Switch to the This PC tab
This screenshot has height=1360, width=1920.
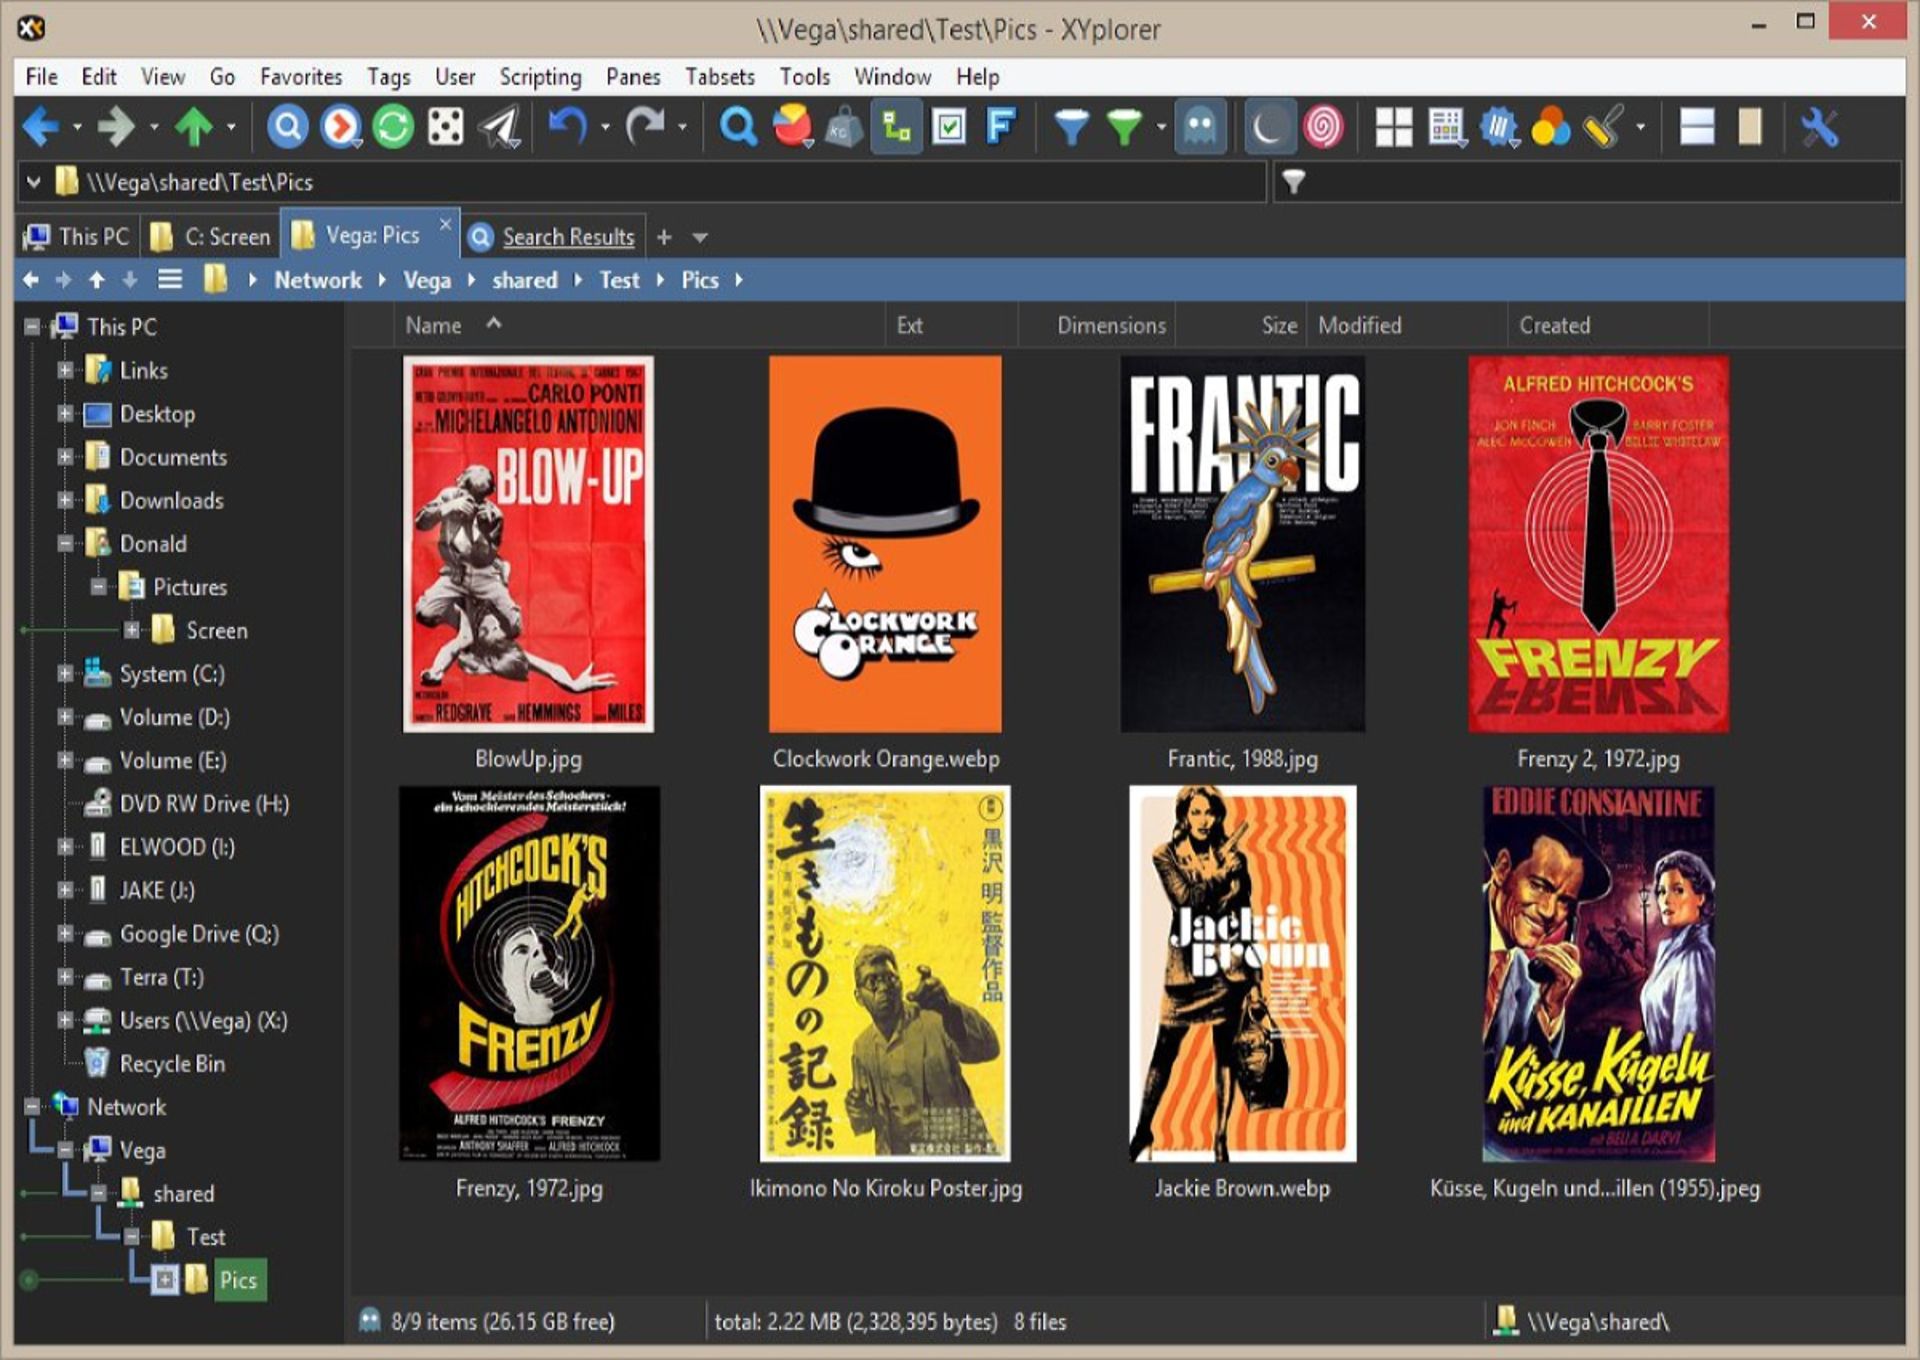(x=78, y=237)
